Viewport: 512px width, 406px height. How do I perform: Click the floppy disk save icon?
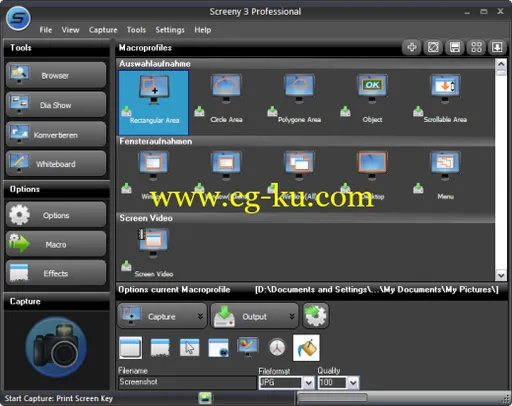[455, 47]
